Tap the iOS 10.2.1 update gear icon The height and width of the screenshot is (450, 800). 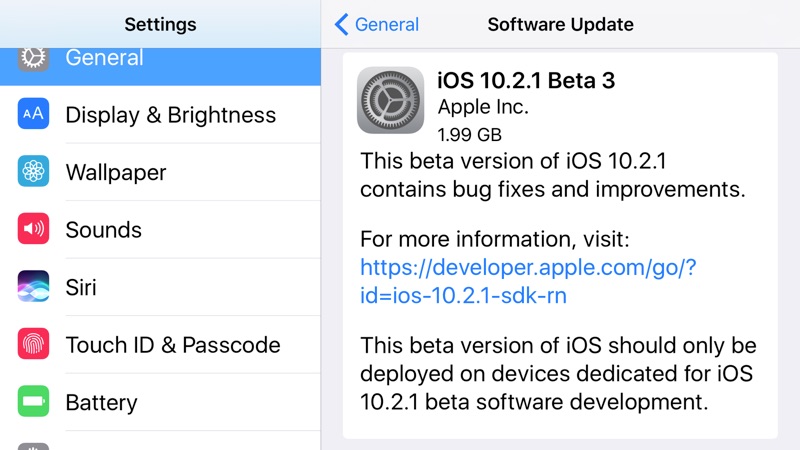tap(390, 101)
